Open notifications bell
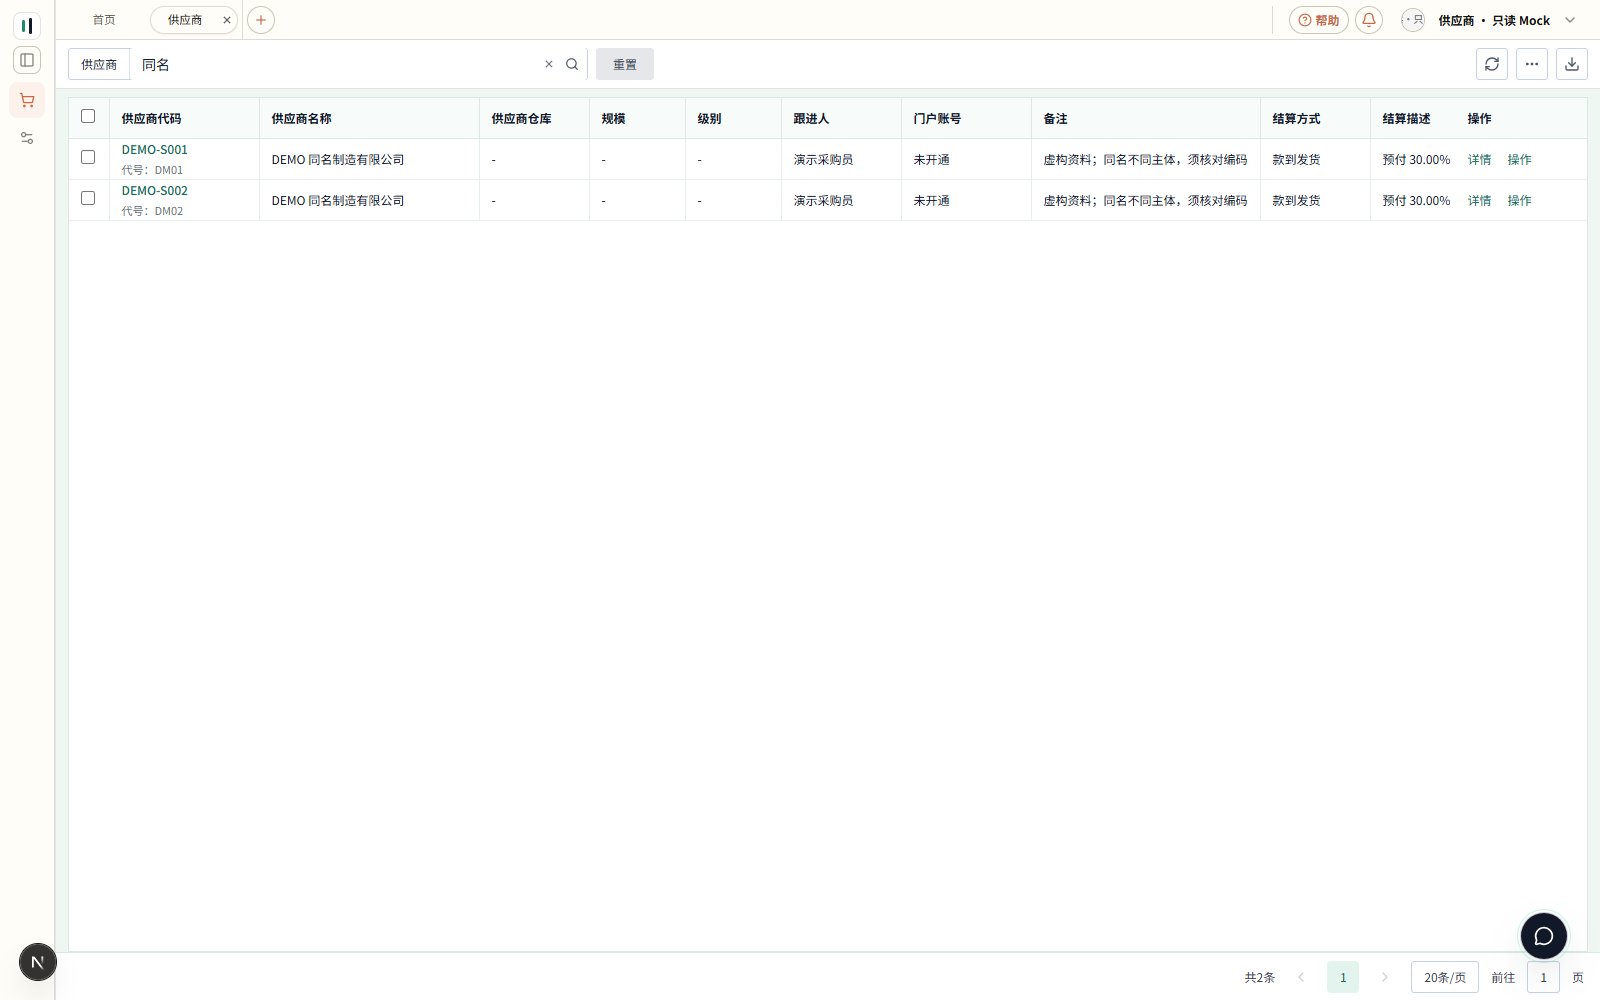This screenshot has width=1600, height=1000. (1369, 20)
